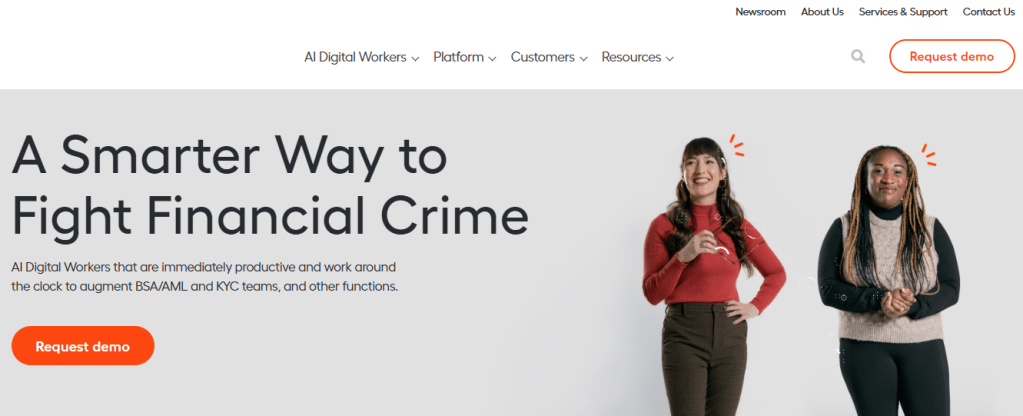
Task: Click the search magnifier icon
Action: click(858, 57)
